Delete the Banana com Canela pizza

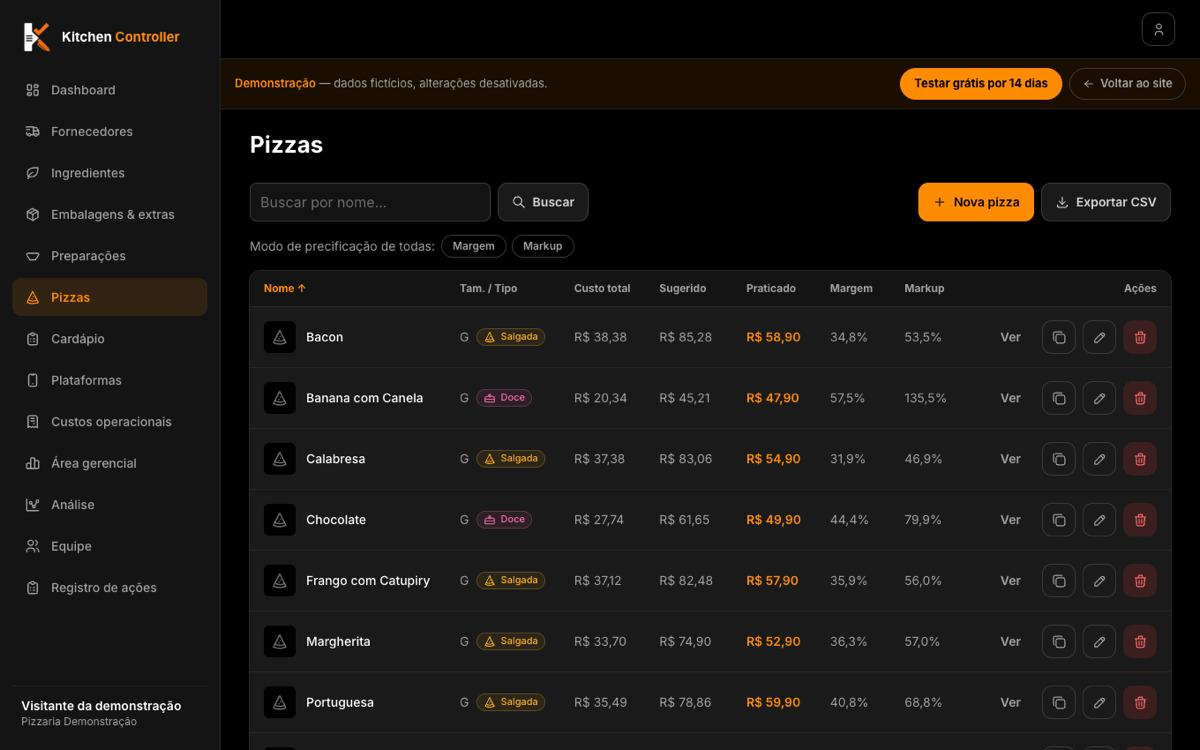pyautogui.click(x=1140, y=398)
